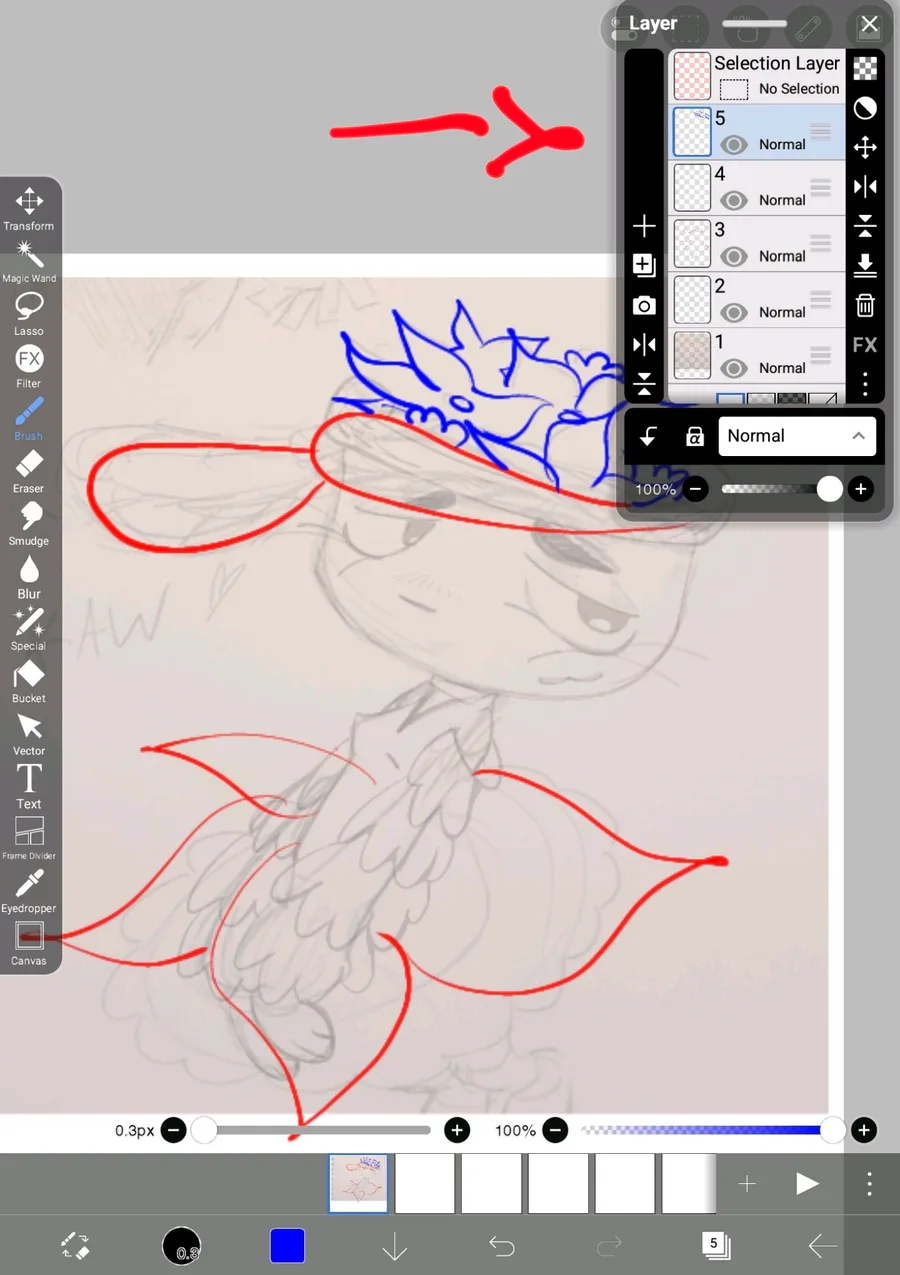900x1275 pixels.
Task: Open animation more options three dots
Action: pyautogui.click(x=869, y=1184)
